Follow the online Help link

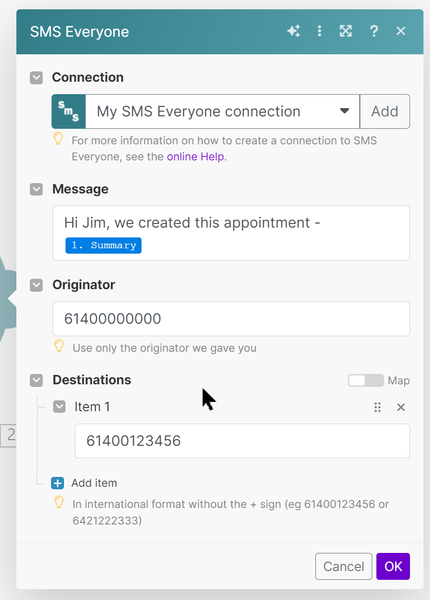pyautogui.click(x=195, y=157)
